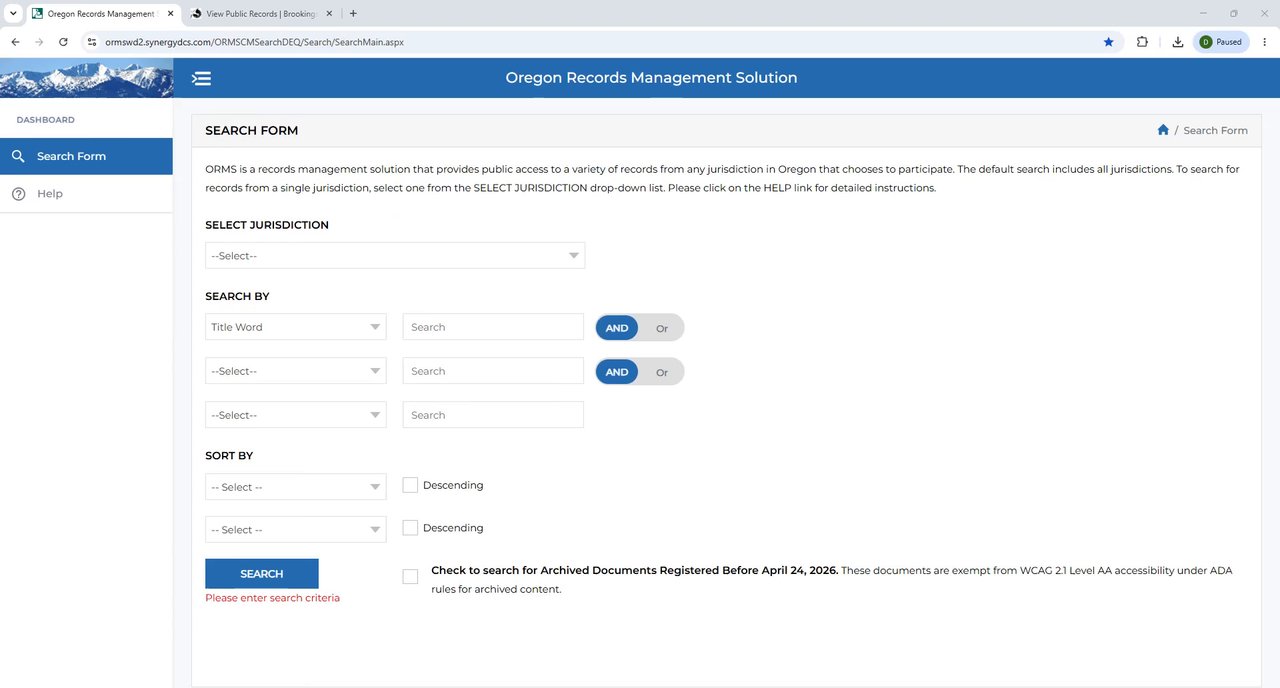Open the browser three-dot menu
This screenshot has width=1280, height=688.
[1263, 42]
